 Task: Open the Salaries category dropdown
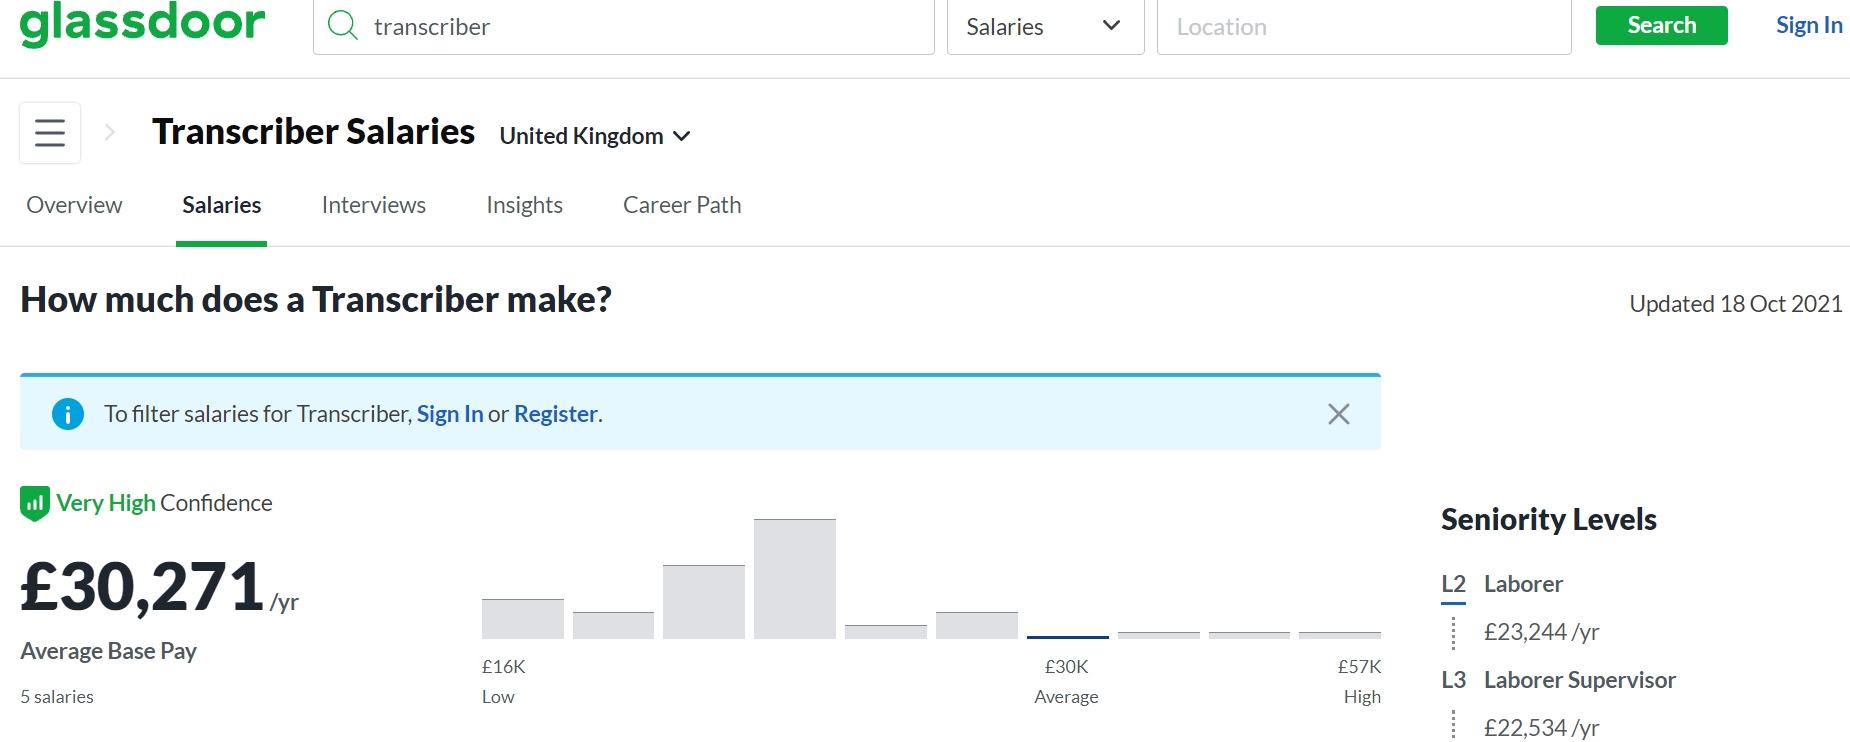point(1045,27)
